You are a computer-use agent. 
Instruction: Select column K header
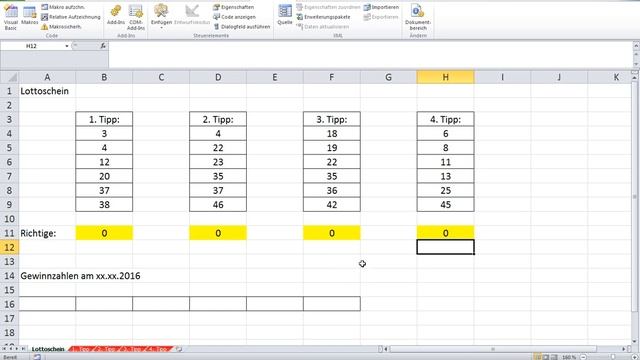pyautogui.click(x=610, y=77)
